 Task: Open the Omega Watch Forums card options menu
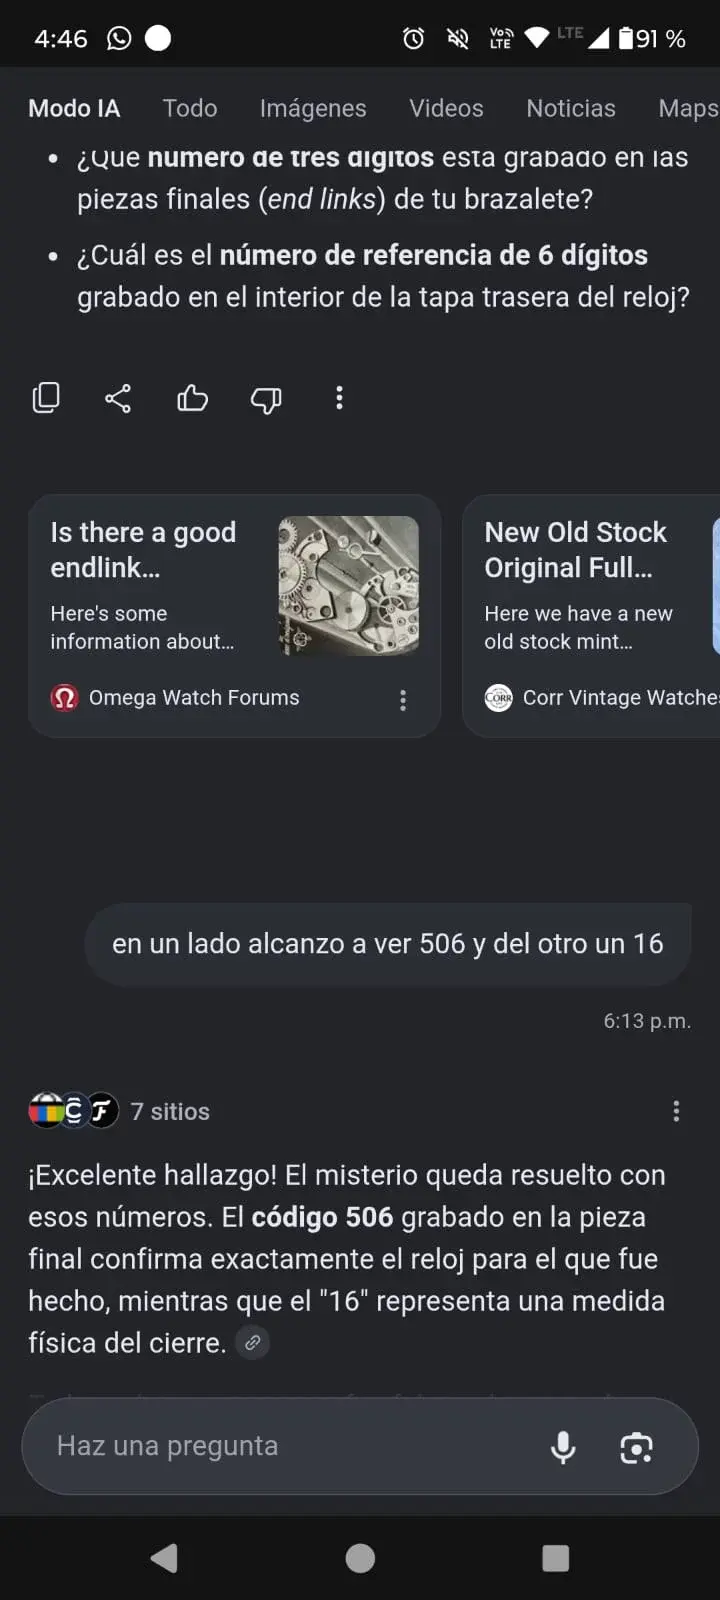403,700
